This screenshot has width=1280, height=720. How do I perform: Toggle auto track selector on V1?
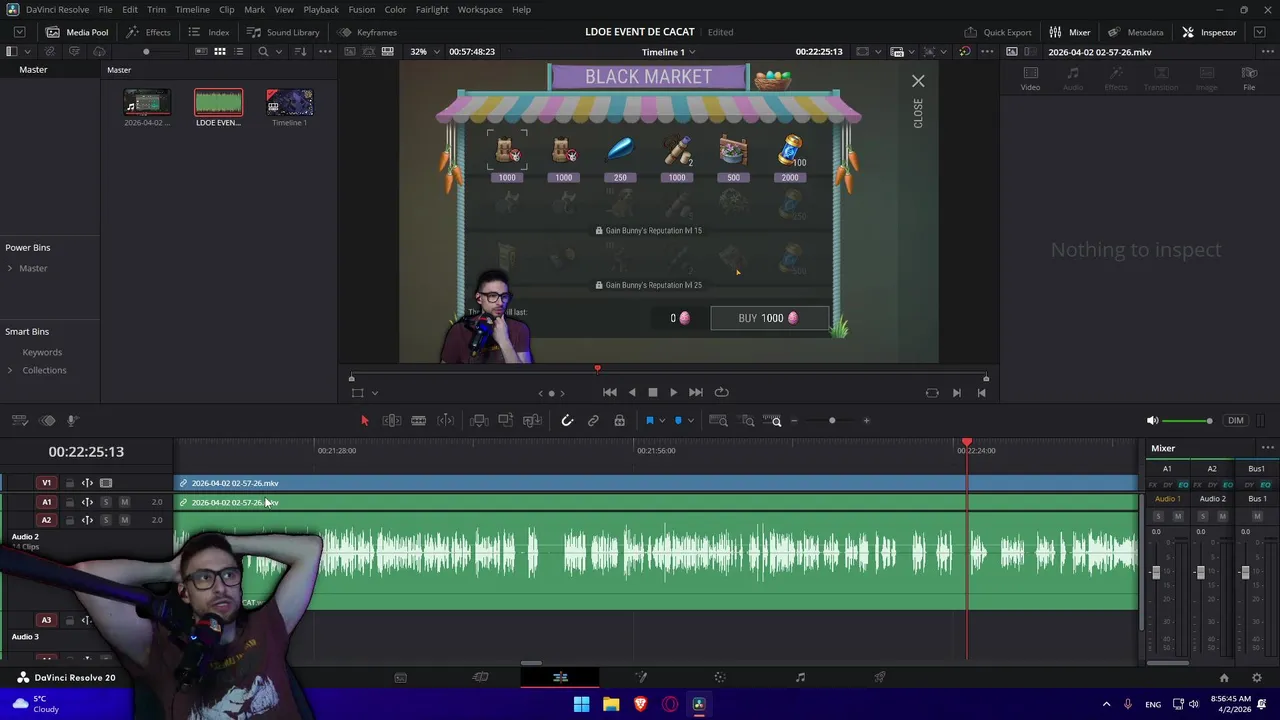click(87, 483)
